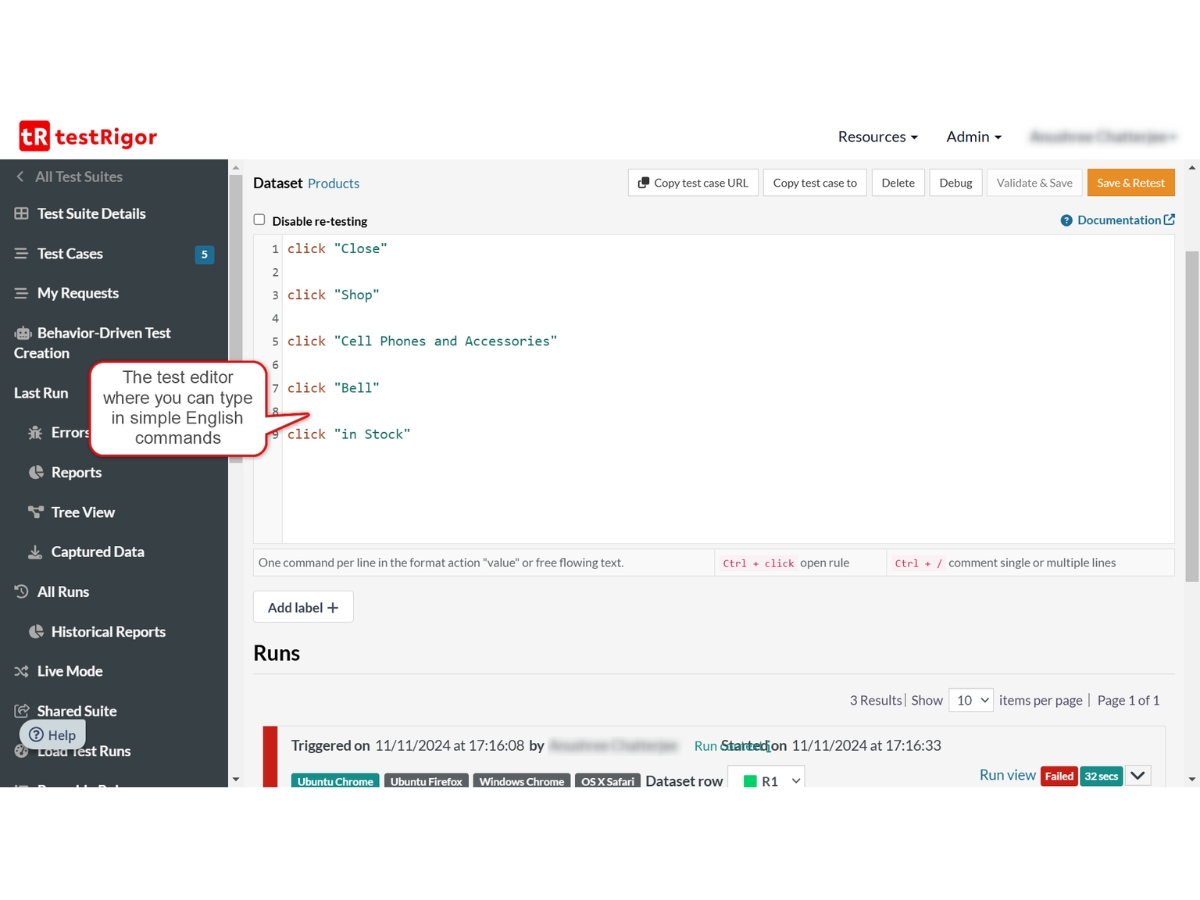Click editor line click "Shop"

pos(333,295)
